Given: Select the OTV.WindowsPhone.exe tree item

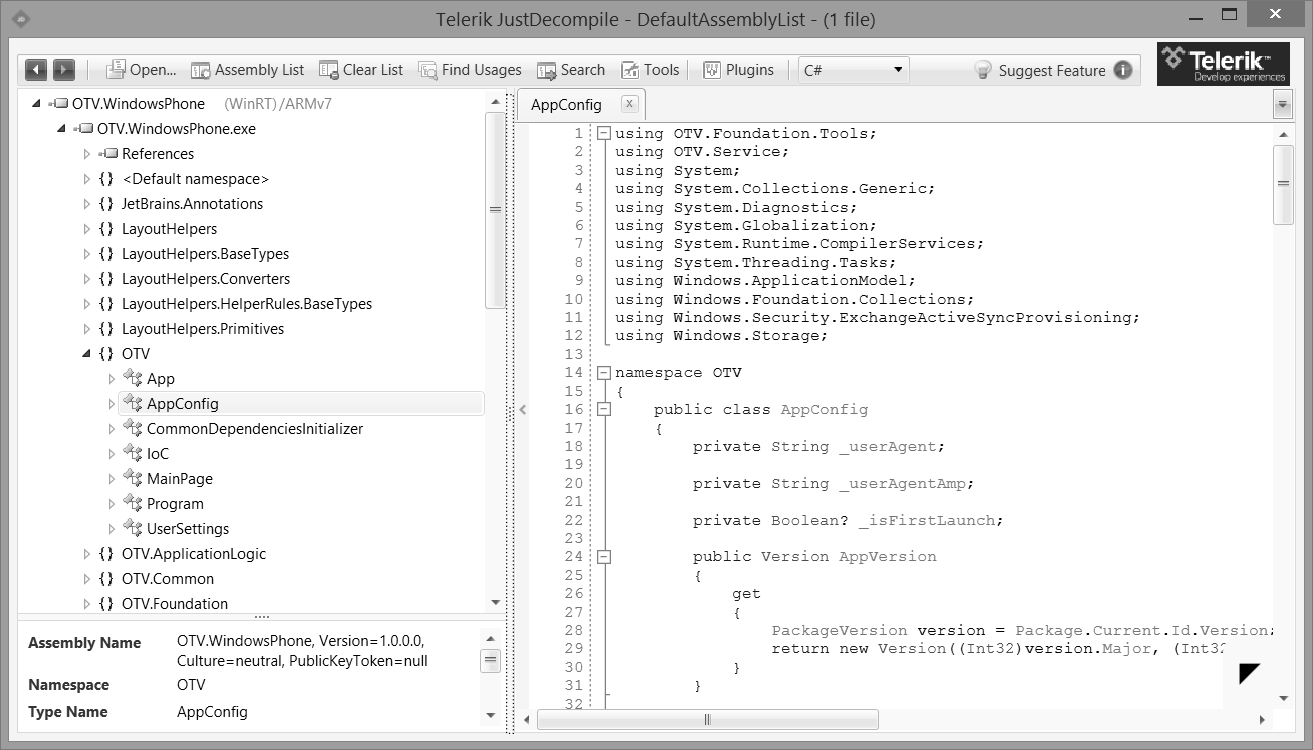Looking at the screenshot, I should click(x=176, y=128).
